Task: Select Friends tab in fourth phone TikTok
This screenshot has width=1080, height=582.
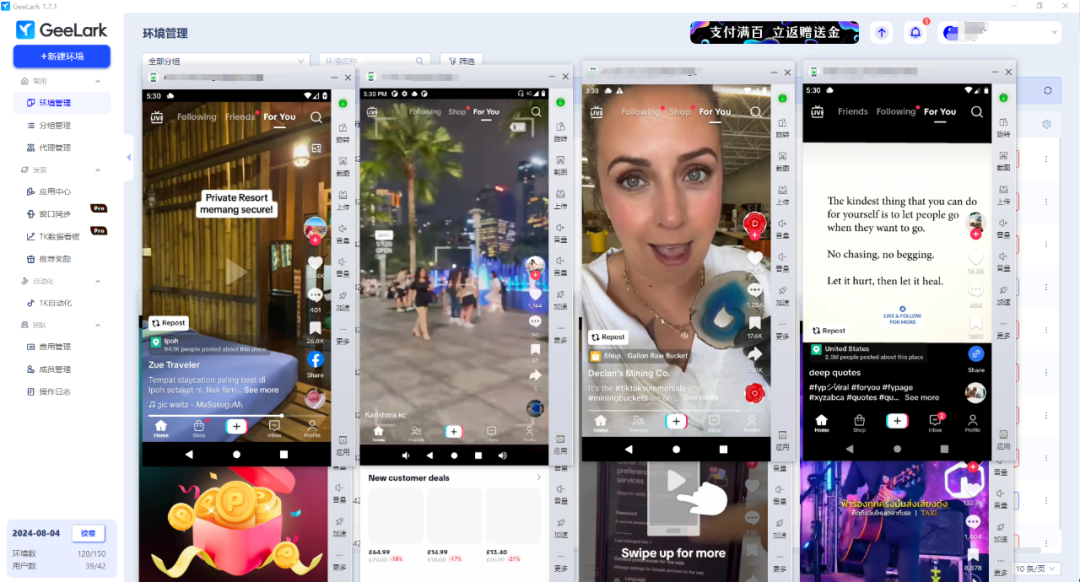Action: [x=853, y=112]
